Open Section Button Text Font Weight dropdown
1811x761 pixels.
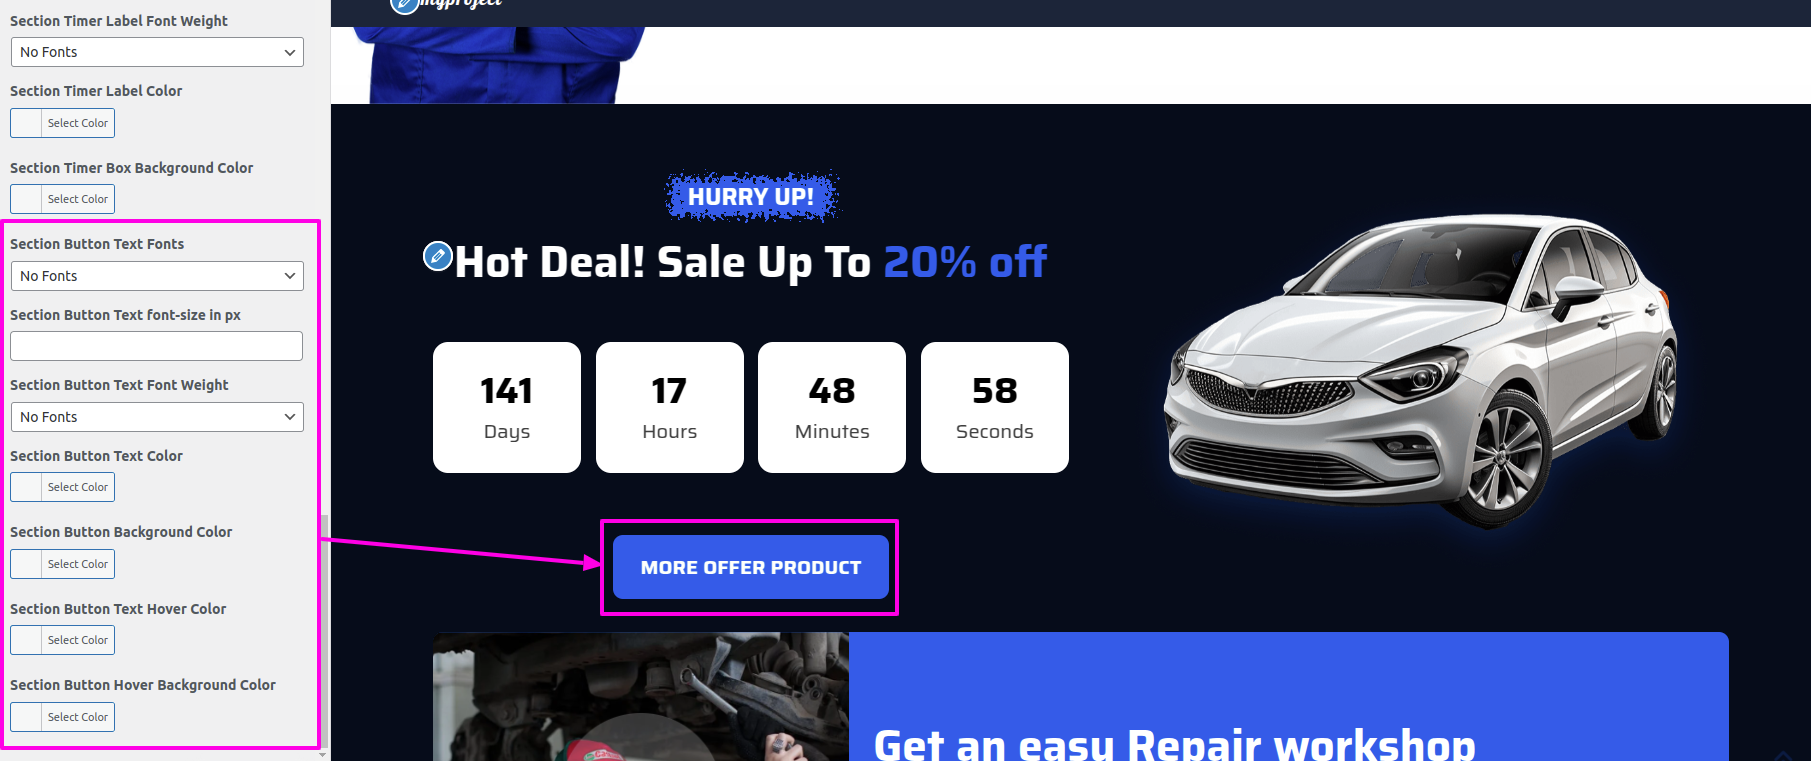pyautogui.click(x=157, y=417)
